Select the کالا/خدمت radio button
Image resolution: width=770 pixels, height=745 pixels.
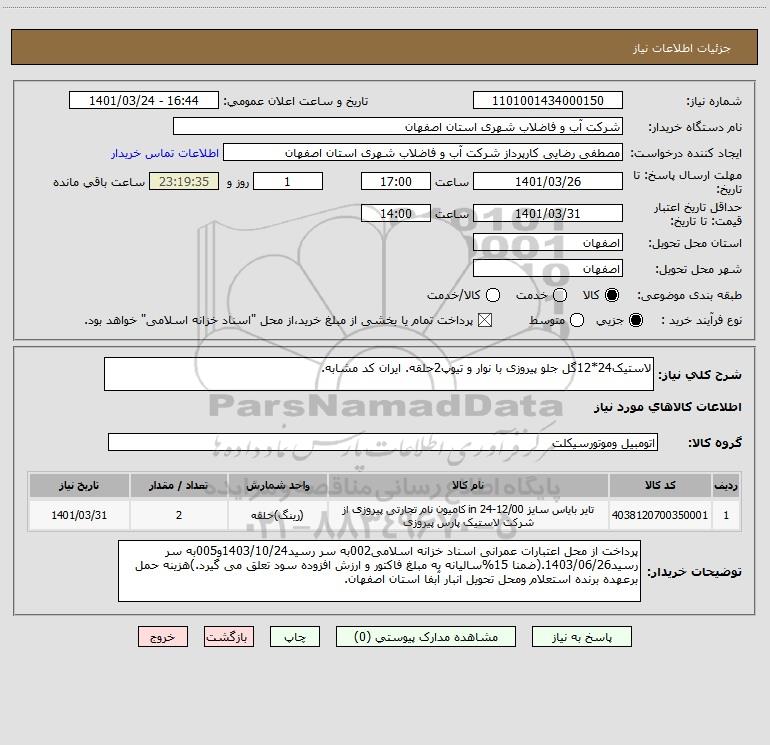(493, 295)
